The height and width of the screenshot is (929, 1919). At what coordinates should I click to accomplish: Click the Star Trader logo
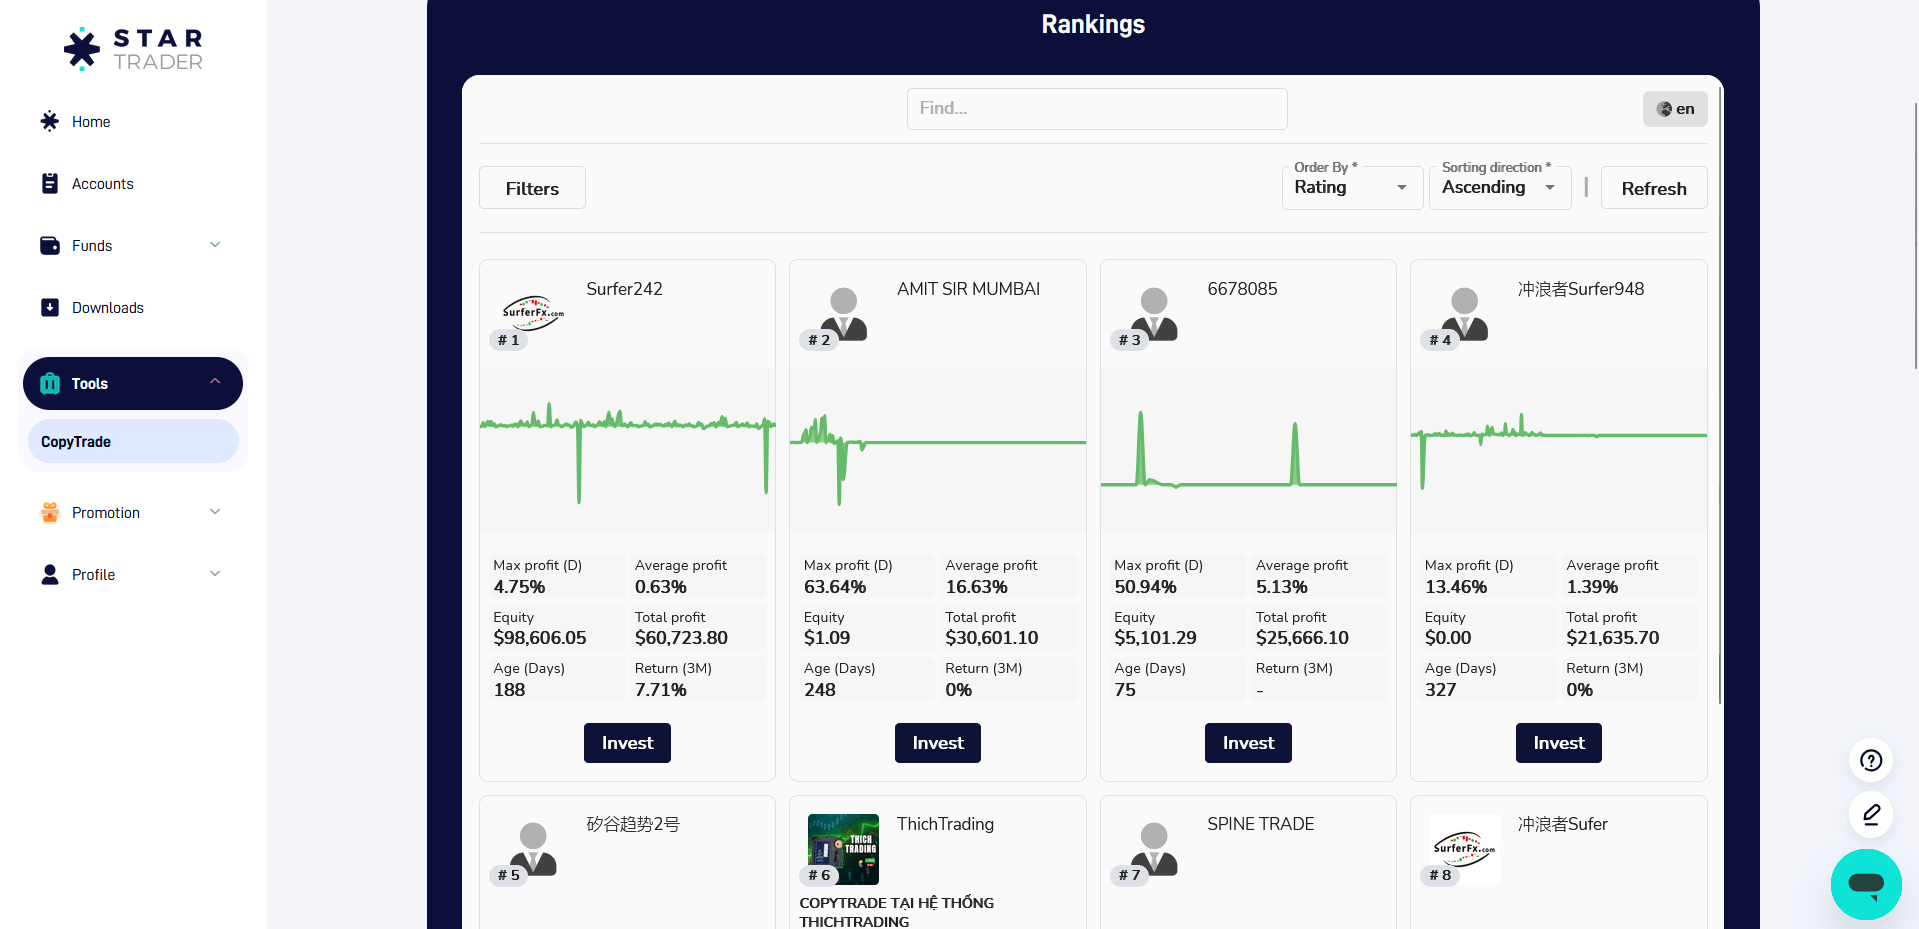[133, 49]
